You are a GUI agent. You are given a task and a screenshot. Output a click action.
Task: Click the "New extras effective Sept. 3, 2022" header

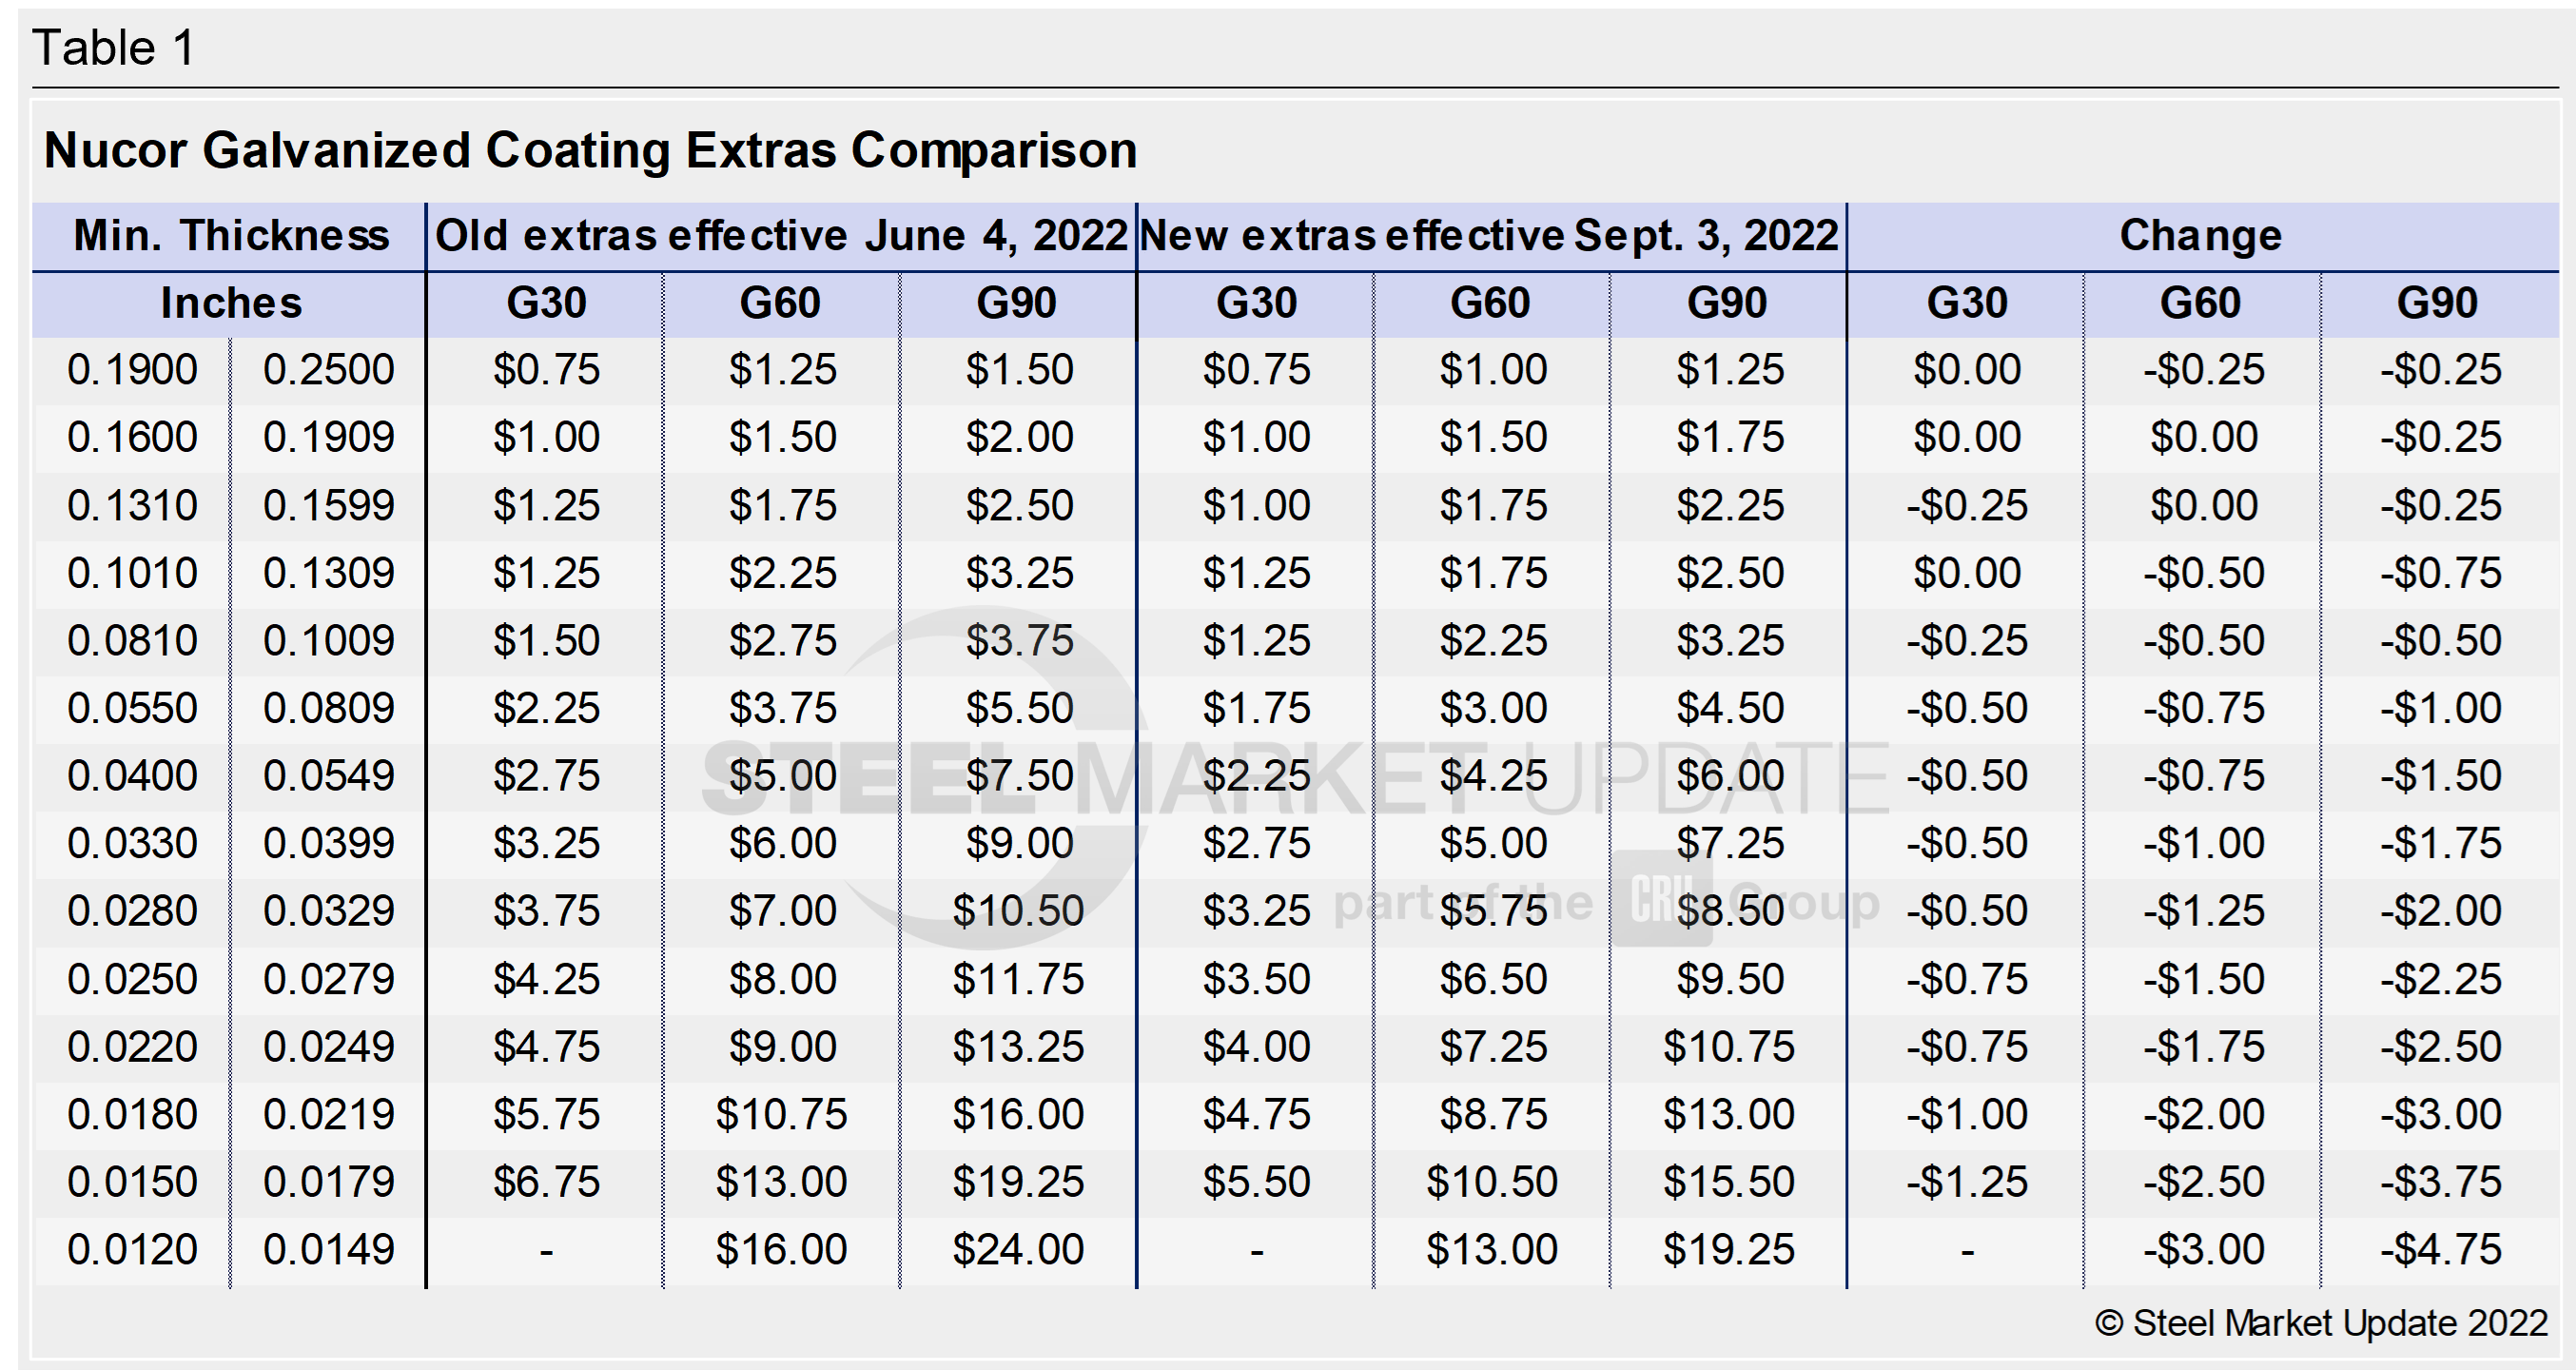point(1489,236)
